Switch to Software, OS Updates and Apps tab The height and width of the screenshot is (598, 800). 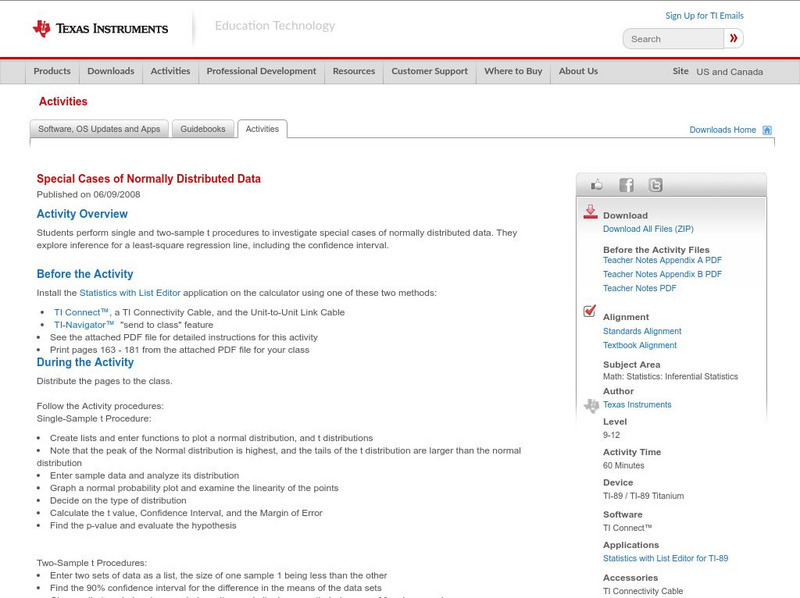tap(99, 129)
